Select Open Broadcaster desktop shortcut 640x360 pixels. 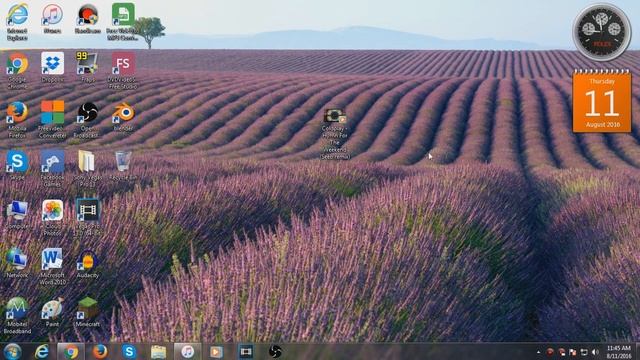pos(87,119)
